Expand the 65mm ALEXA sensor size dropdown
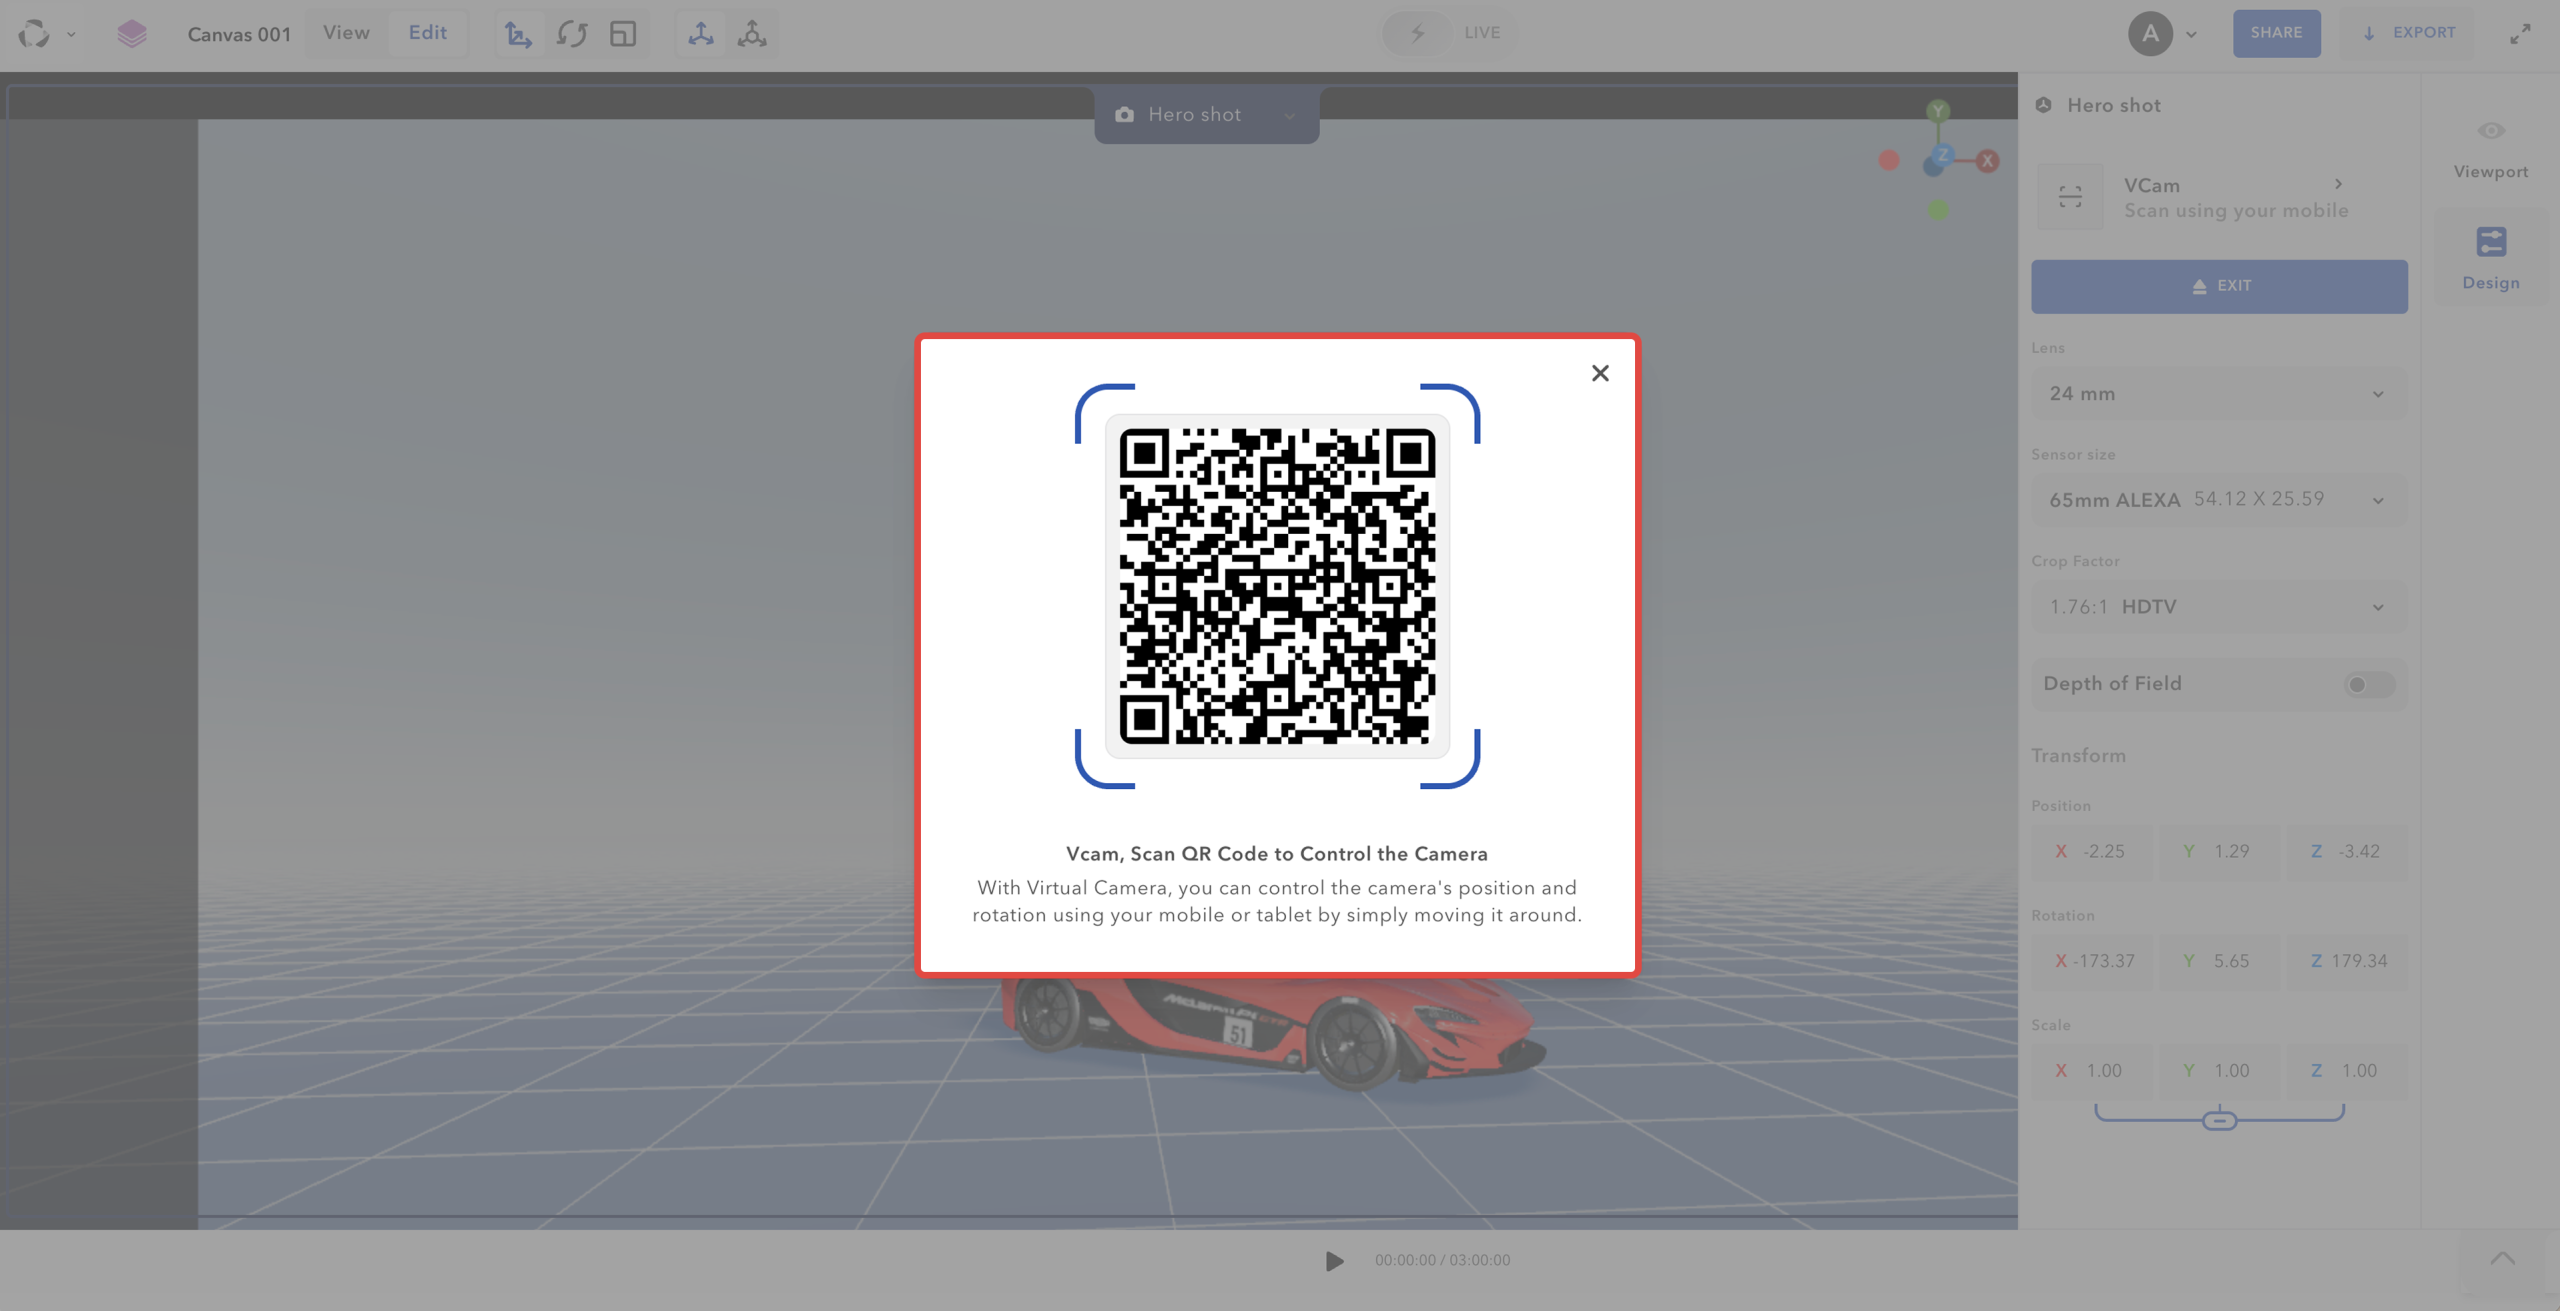2560x1311 pixels. coord(2218,500)
